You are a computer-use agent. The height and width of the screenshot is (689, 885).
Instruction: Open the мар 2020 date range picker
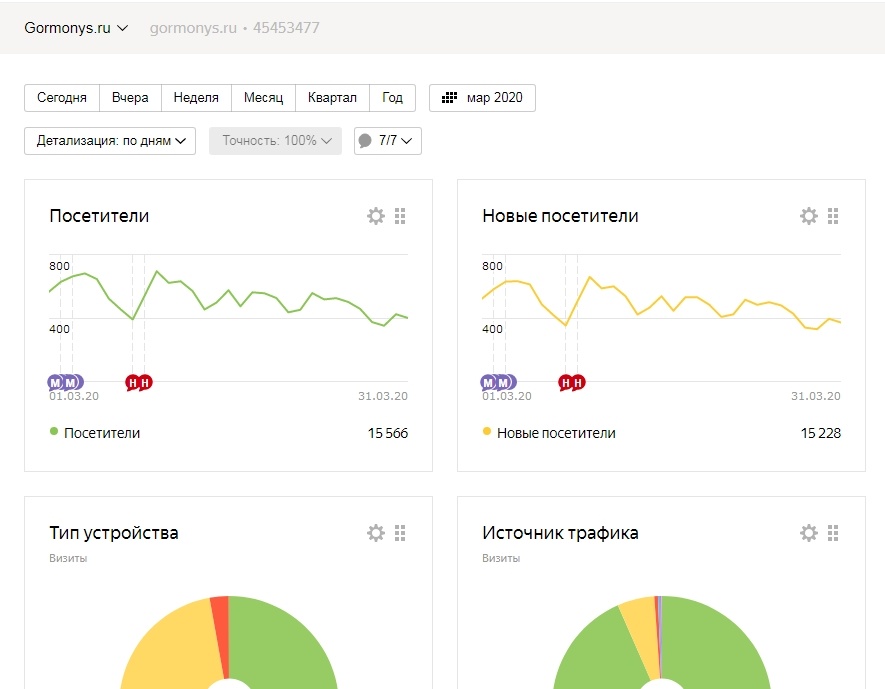pyautogui.click(x=482, y=98)
